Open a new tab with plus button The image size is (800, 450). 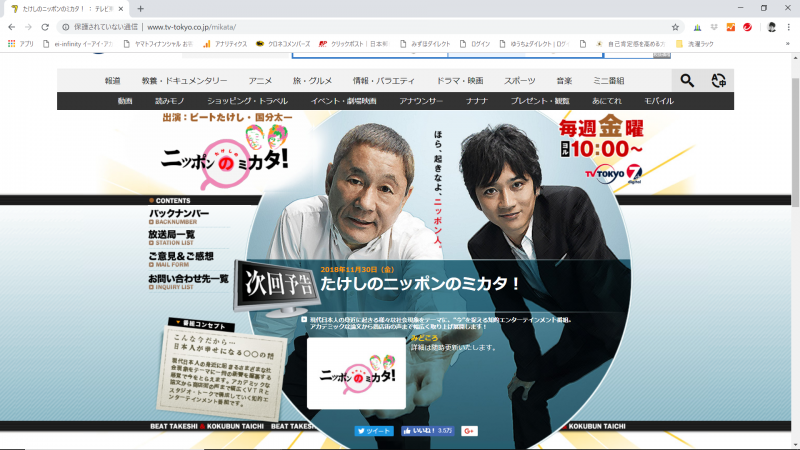click(x=140, y=9)
